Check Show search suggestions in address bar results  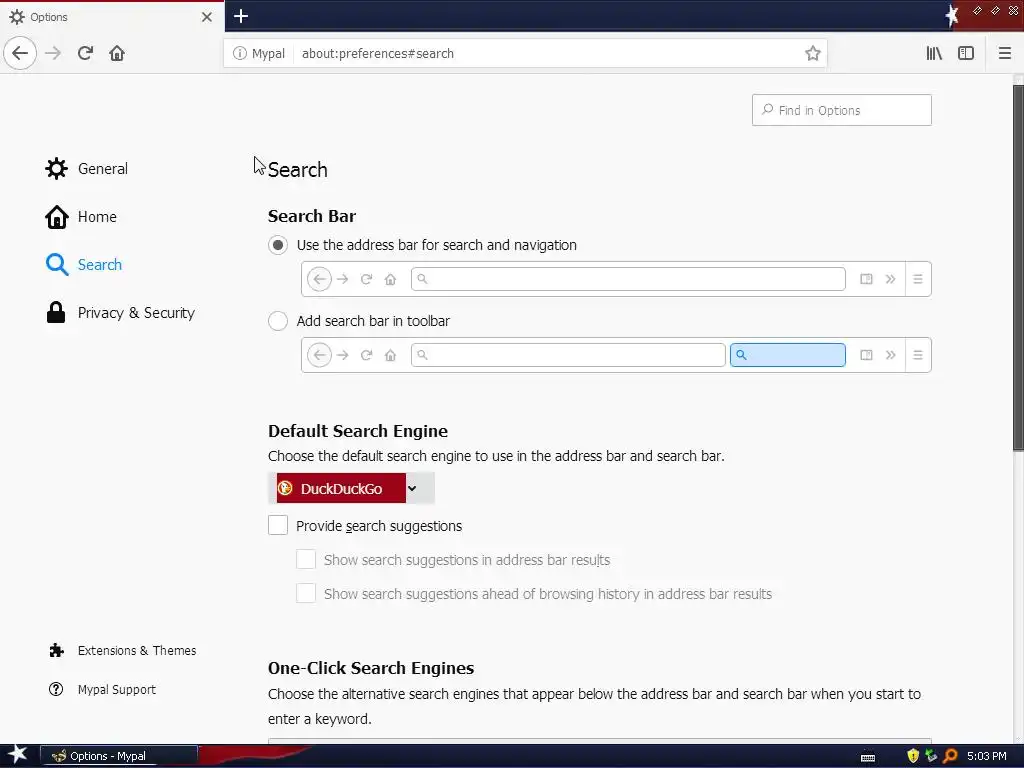(306, 560)
